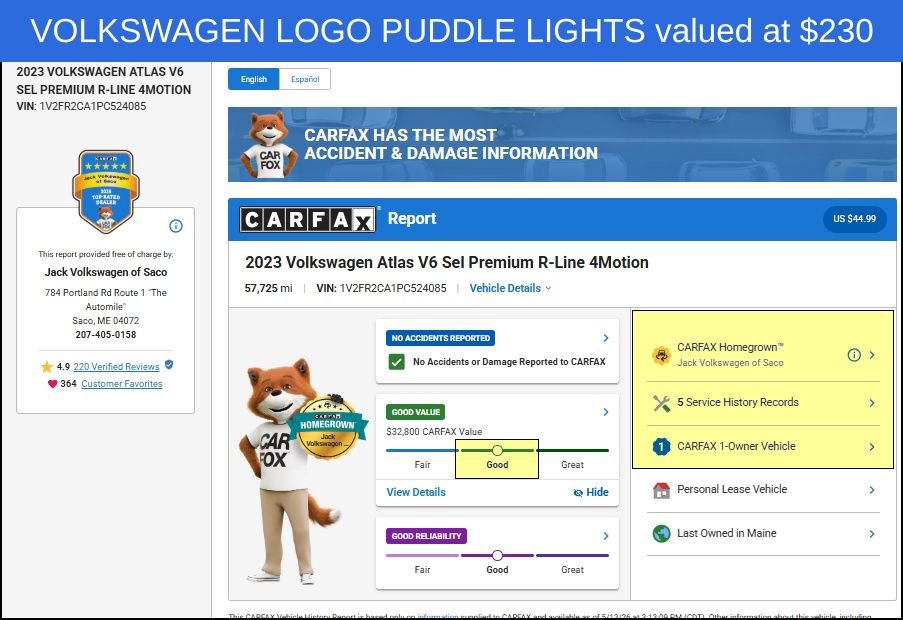Click the CARFAX Homegrown flower icon
This screenshot has height=620, width=903.
click(661, 355)
